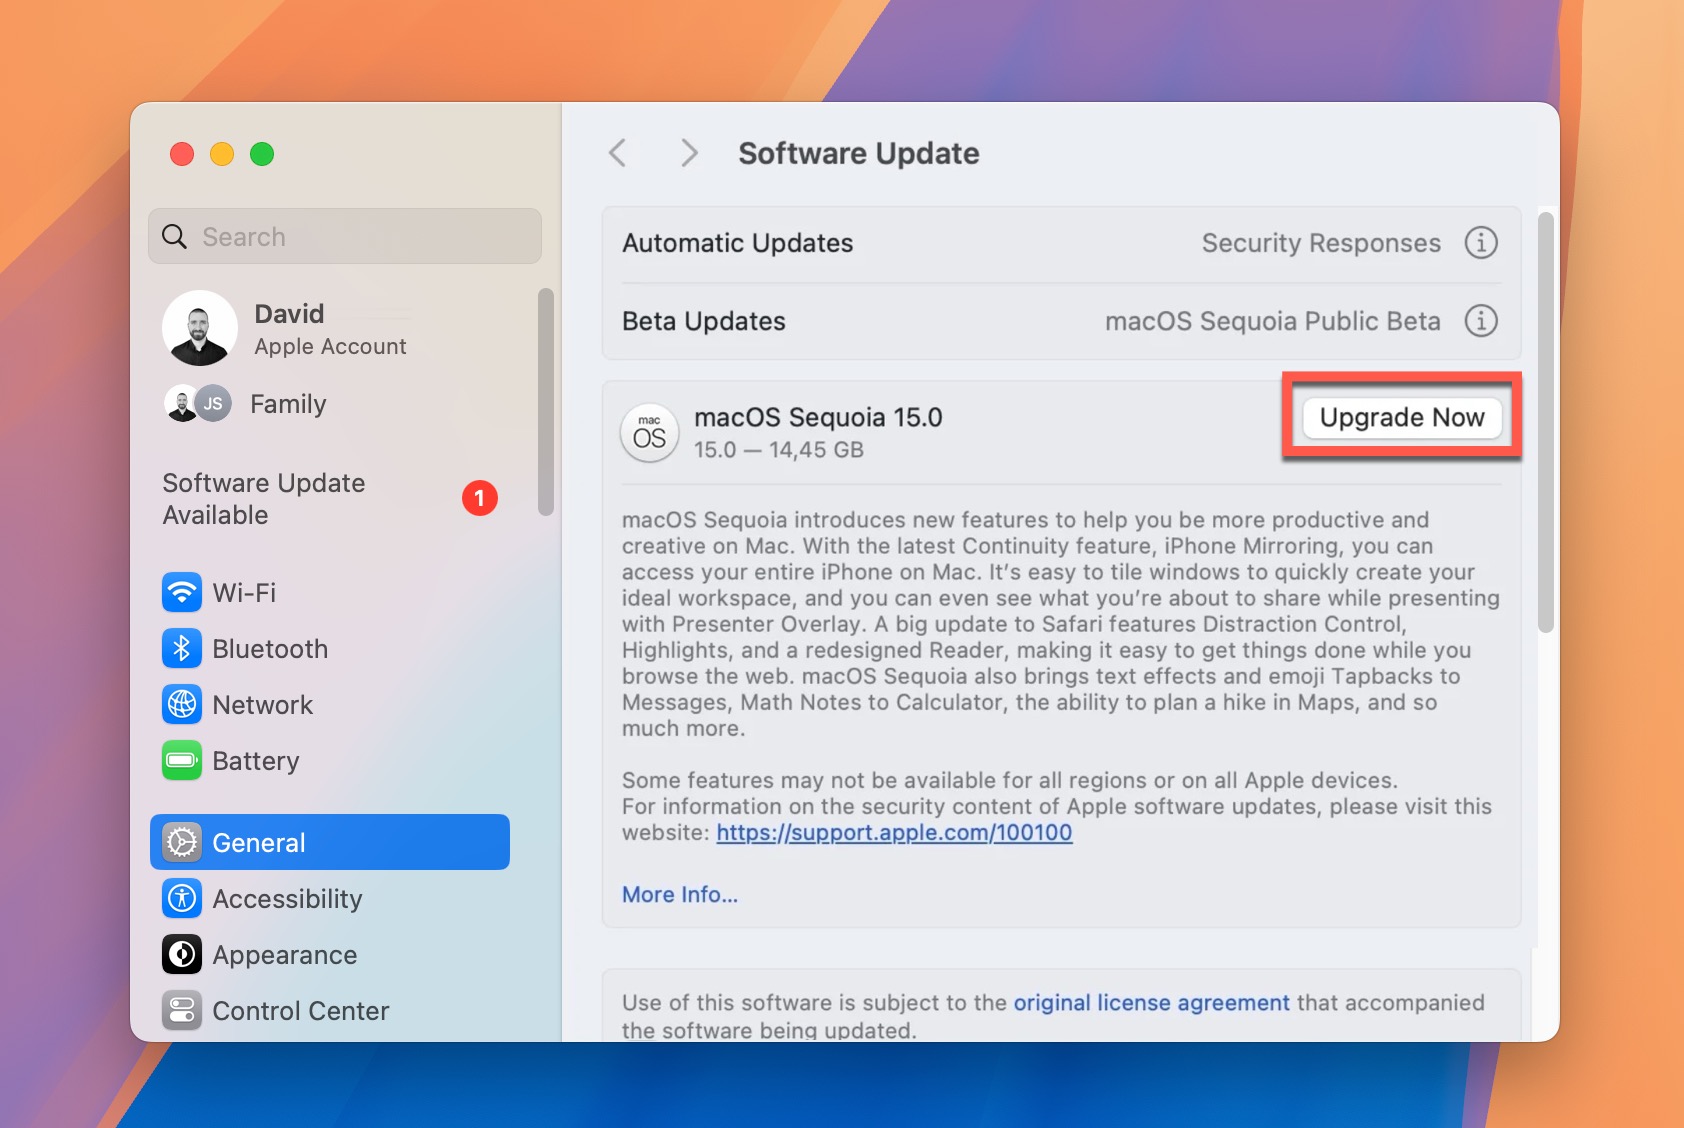
Task: Click the Control Center sidebar icon
Action: click(182, 1010)
